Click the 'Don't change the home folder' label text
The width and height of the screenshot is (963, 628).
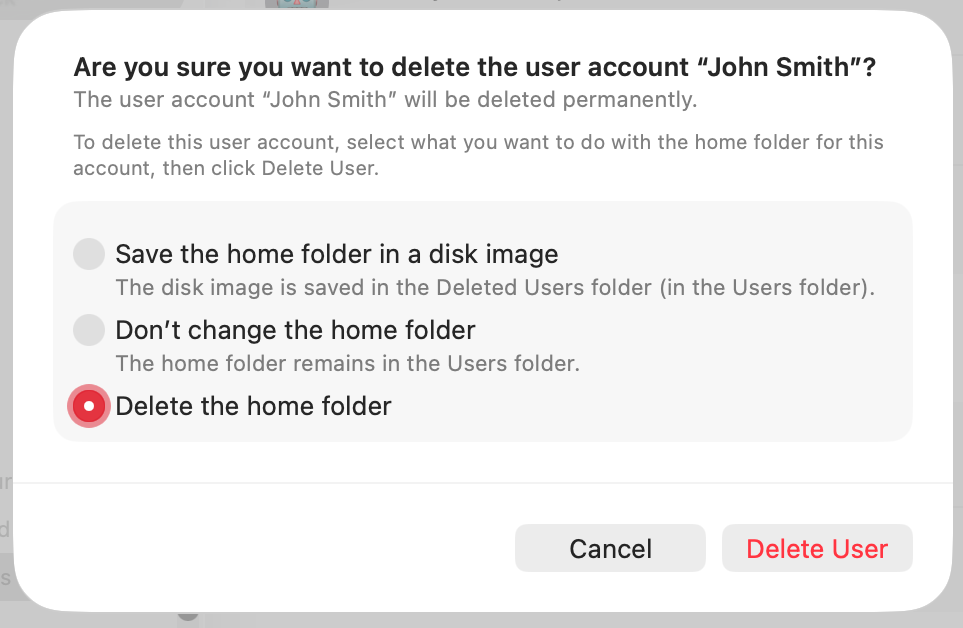point(296,330)
